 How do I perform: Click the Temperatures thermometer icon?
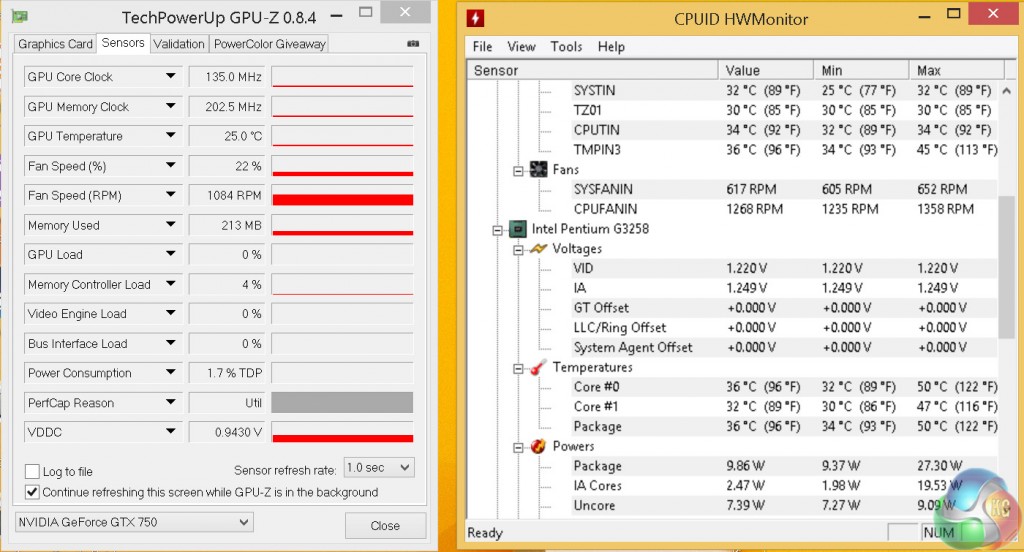[x=538, y=367]
